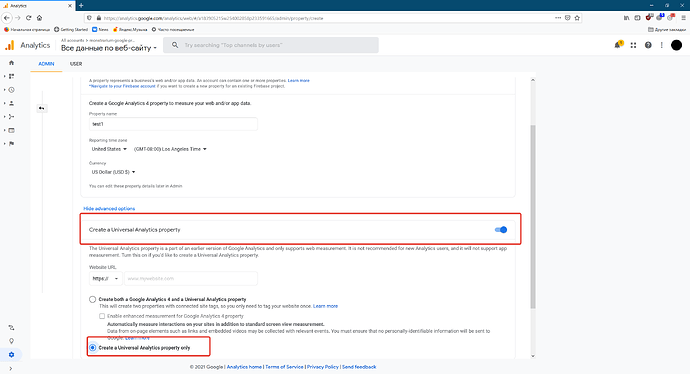Click Send feedback footer link
Screen dimensions: 690x374
click(359, 367)
